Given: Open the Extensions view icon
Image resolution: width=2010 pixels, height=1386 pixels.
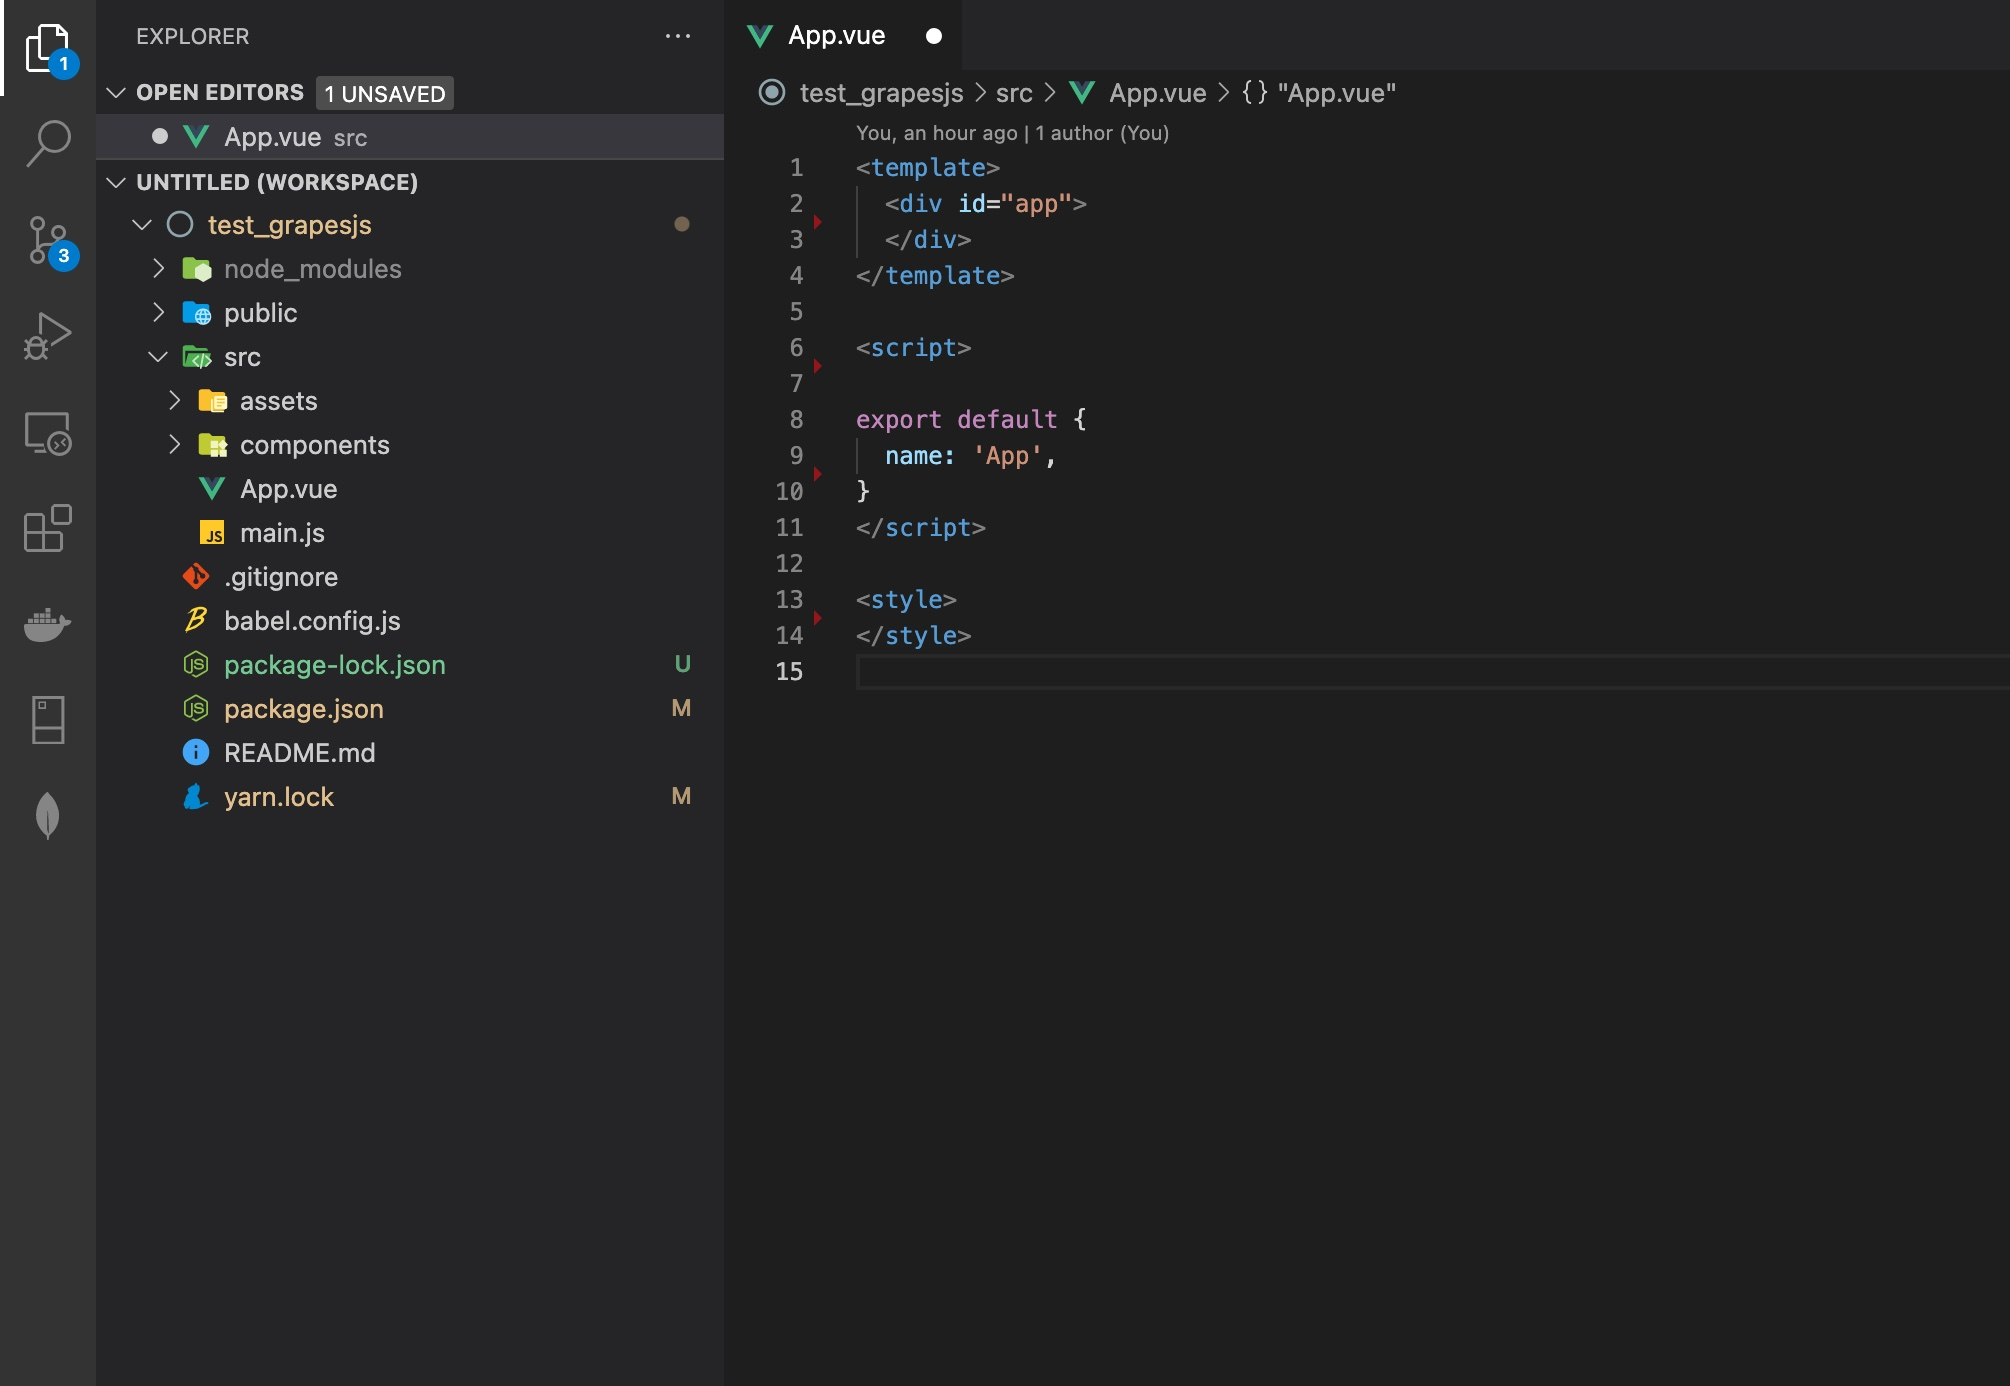Looking at the screenshot, I should 48,528.
